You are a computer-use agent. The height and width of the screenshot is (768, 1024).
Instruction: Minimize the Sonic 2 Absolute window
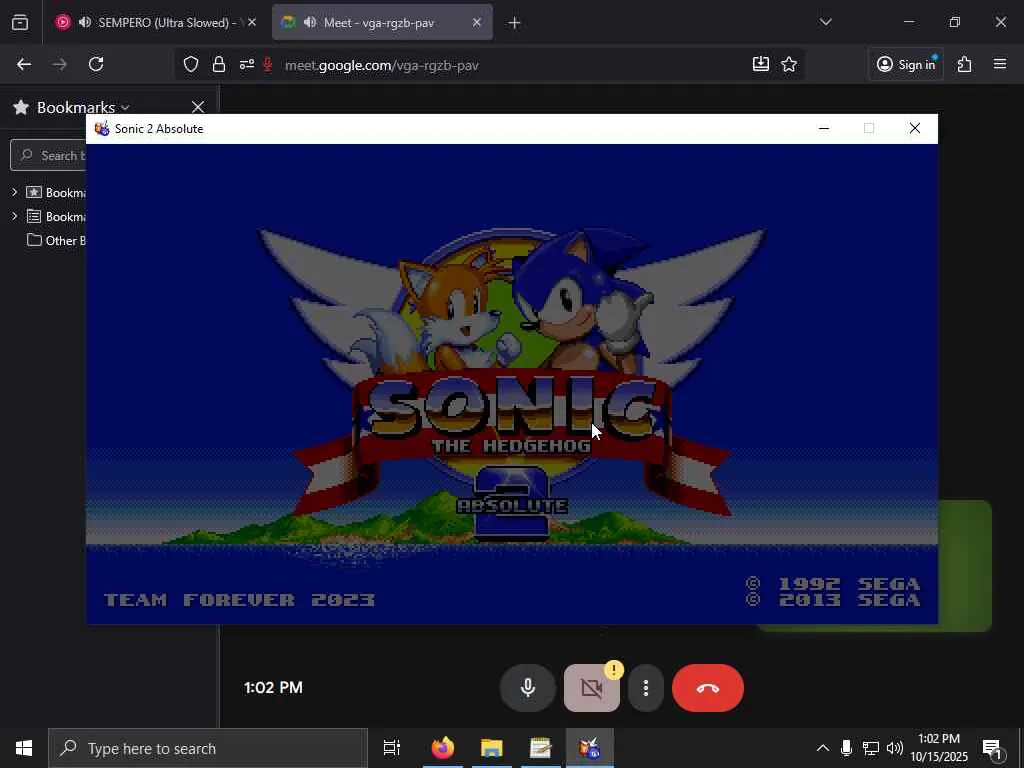[x=824, y=129]
